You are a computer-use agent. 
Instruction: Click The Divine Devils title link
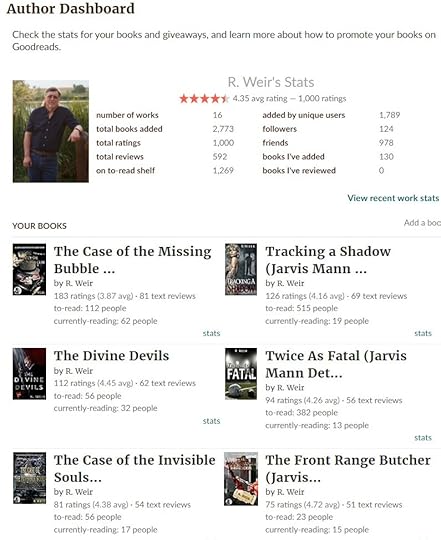[x=112, y=356]
